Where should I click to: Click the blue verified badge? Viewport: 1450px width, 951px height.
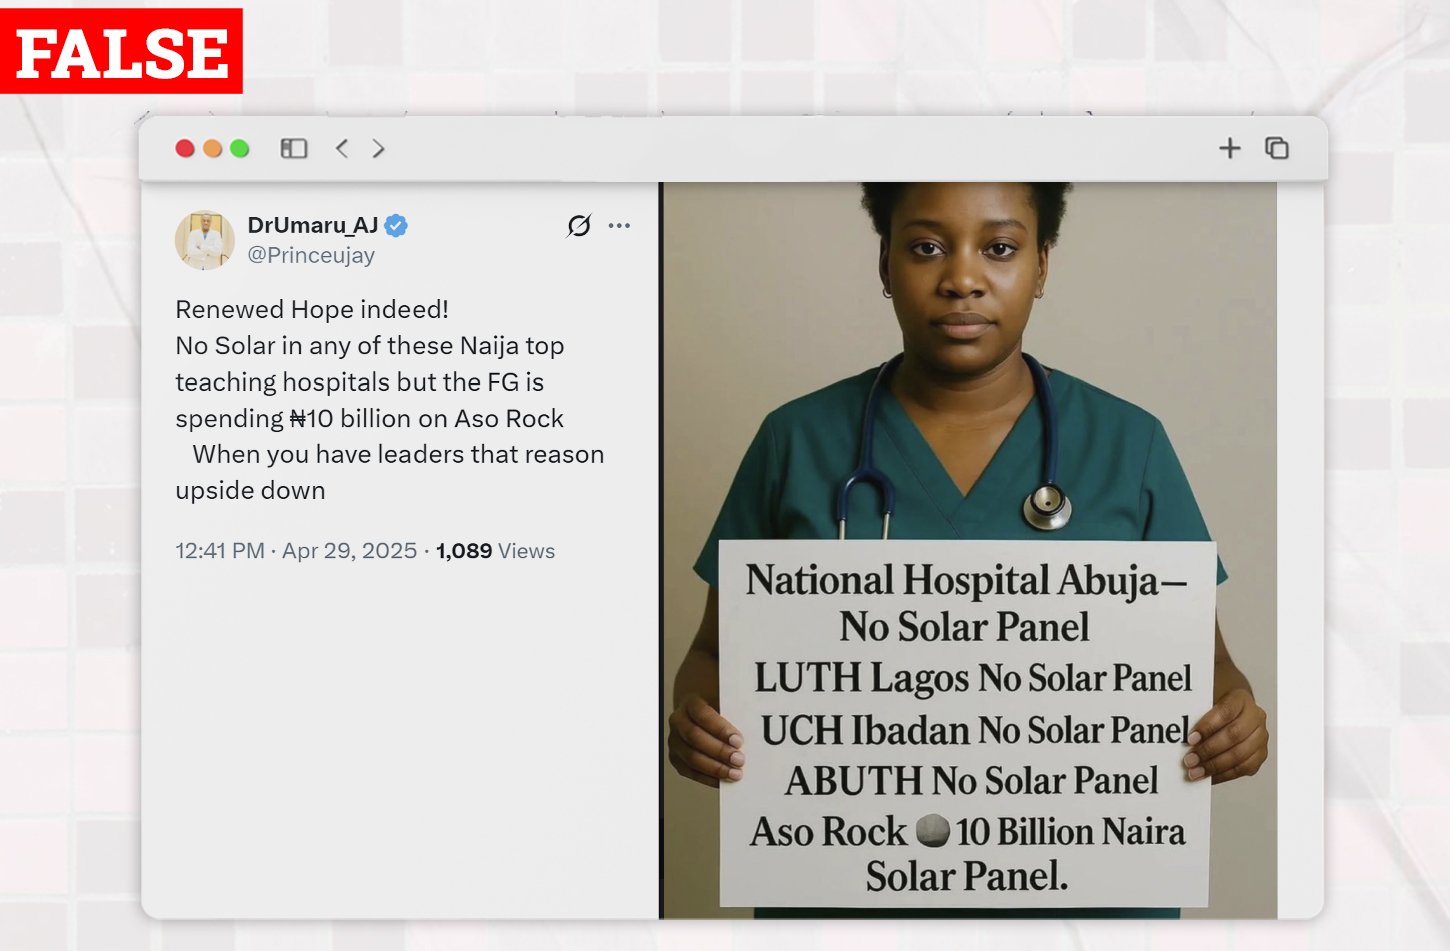click(x=396, y=226)
